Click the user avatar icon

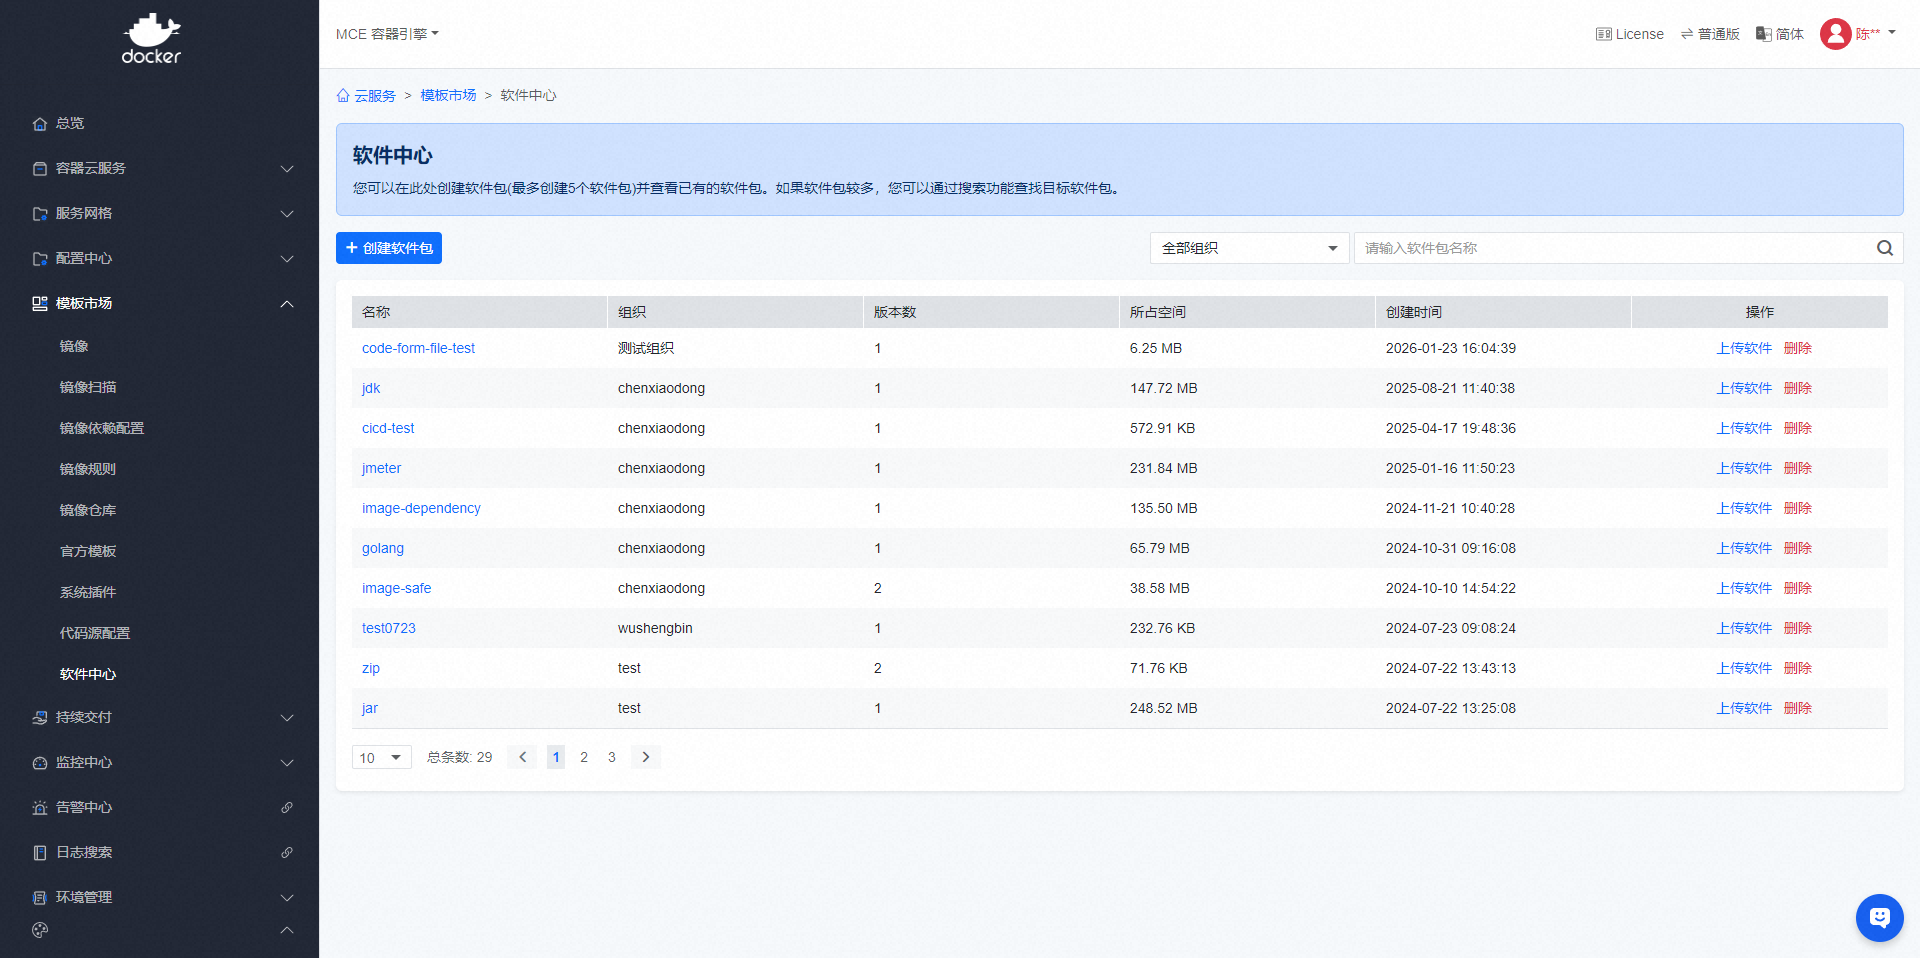pyautogui.click(x=1835, y=34)
